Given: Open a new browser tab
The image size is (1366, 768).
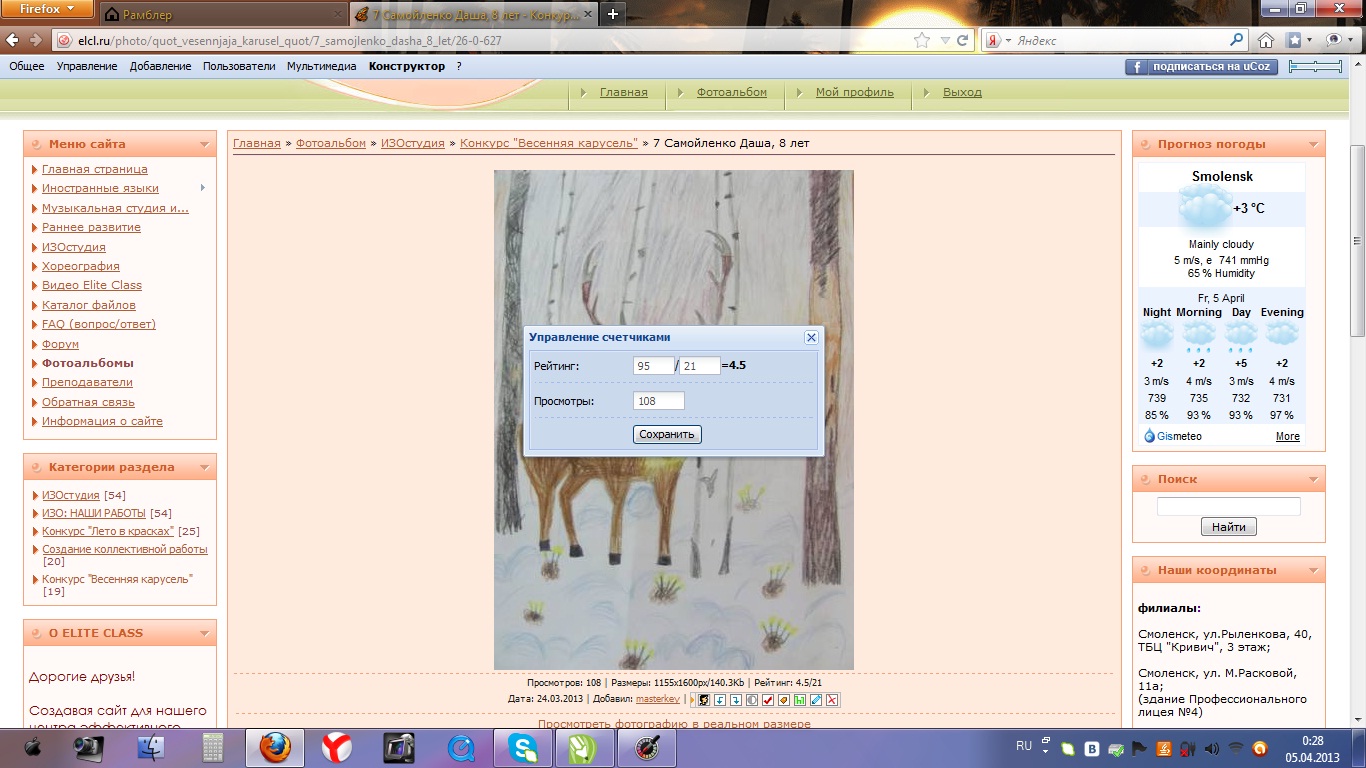Looking at the screenshot, I should tap(612, 14).
